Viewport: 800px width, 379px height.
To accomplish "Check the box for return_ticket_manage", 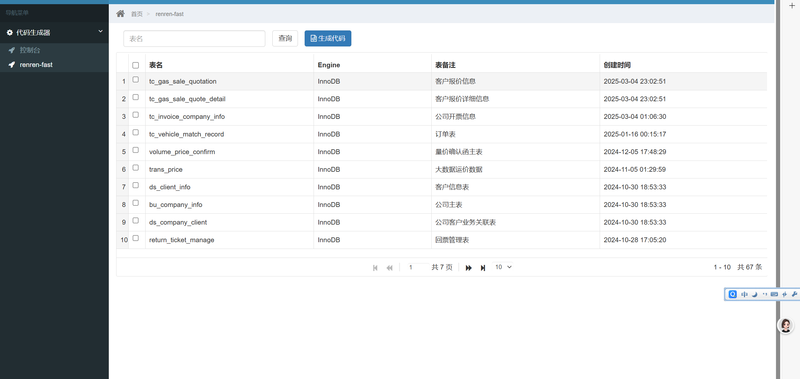I will 136,238.
